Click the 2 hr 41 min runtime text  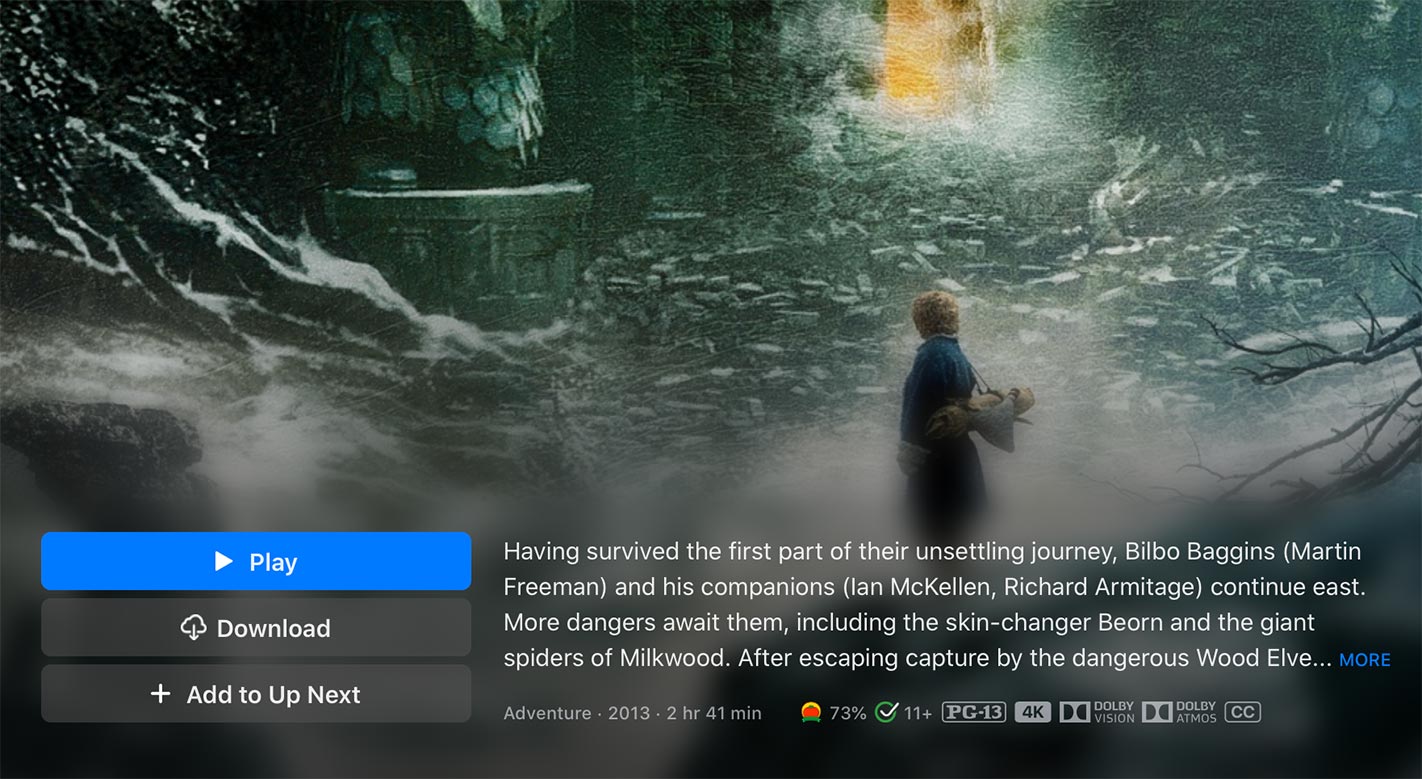pyautogui.click(x=714, y=713)
